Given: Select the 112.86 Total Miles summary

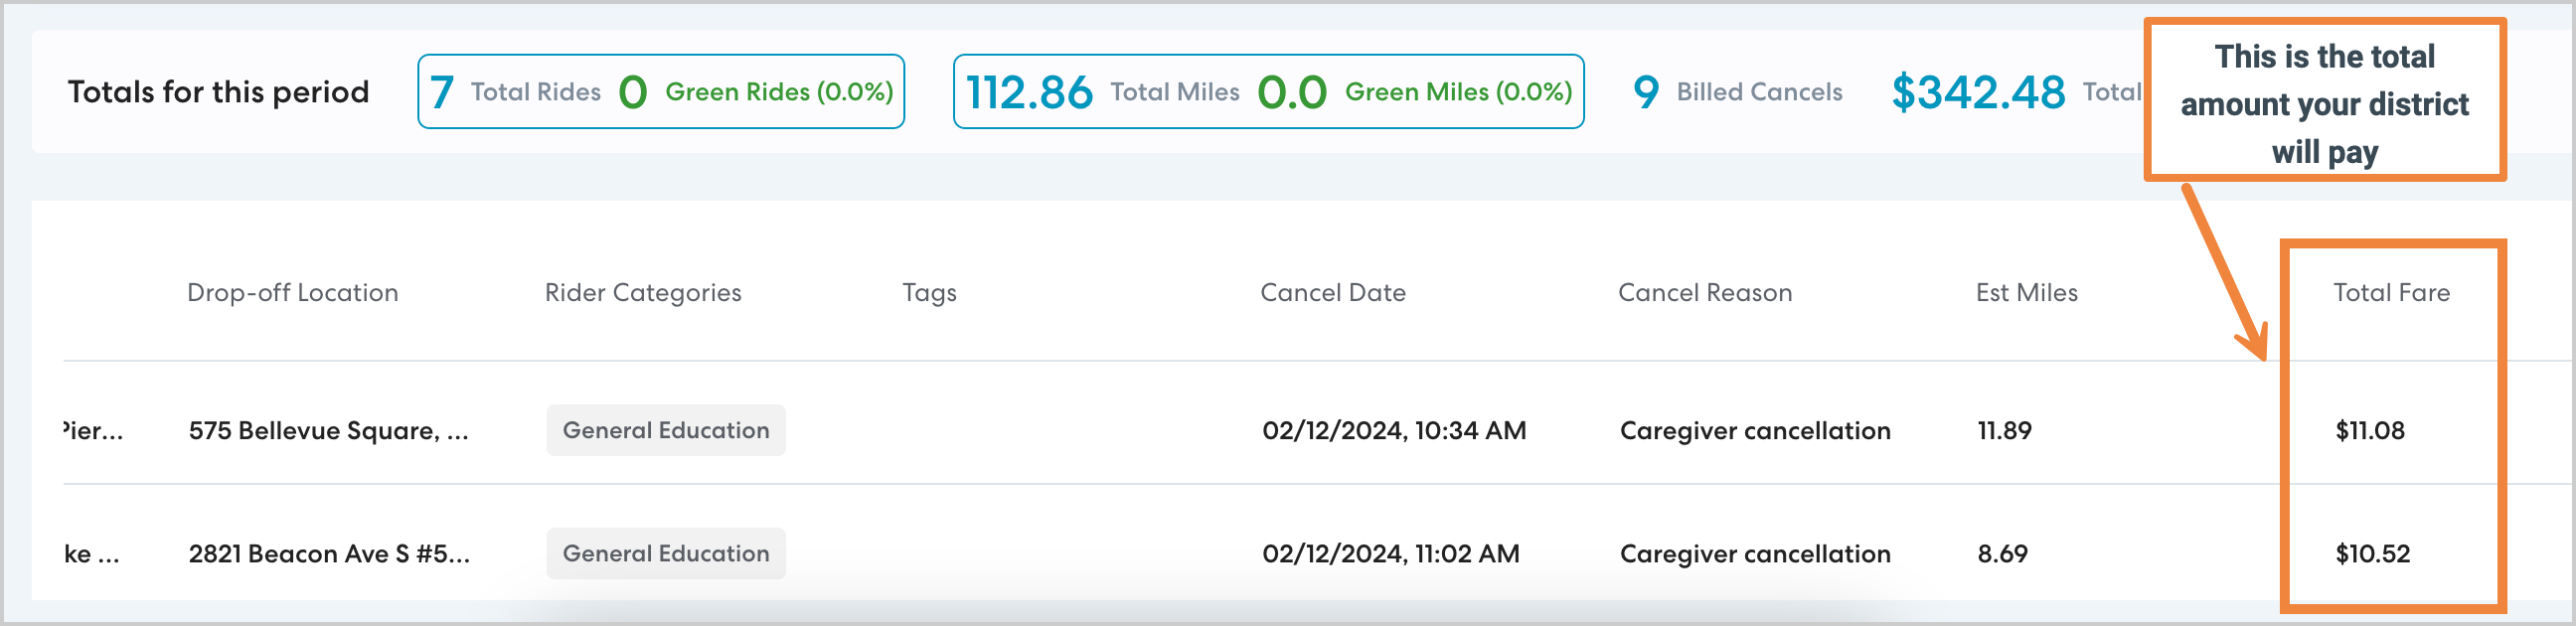Looking at the screenshot, I should tap(1102, 92).
